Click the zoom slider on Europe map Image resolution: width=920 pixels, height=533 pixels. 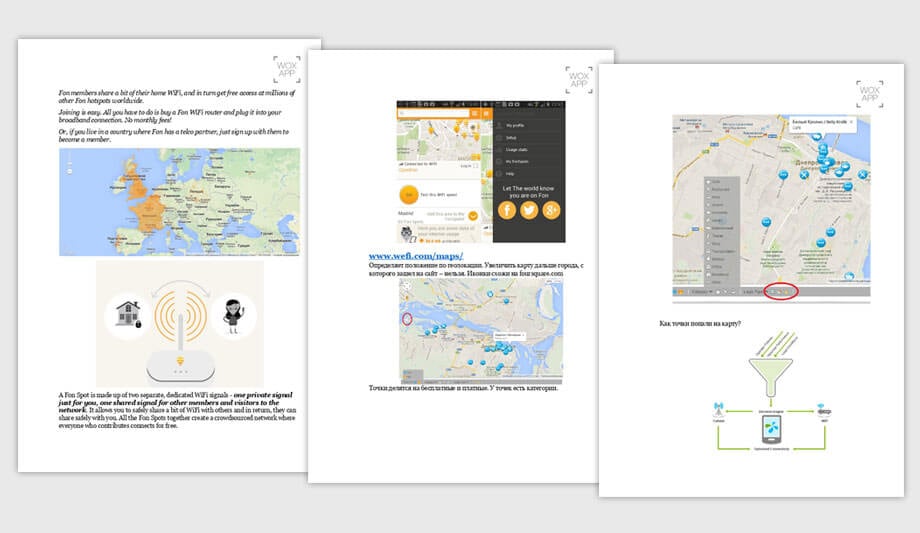(x=69, y=163)
